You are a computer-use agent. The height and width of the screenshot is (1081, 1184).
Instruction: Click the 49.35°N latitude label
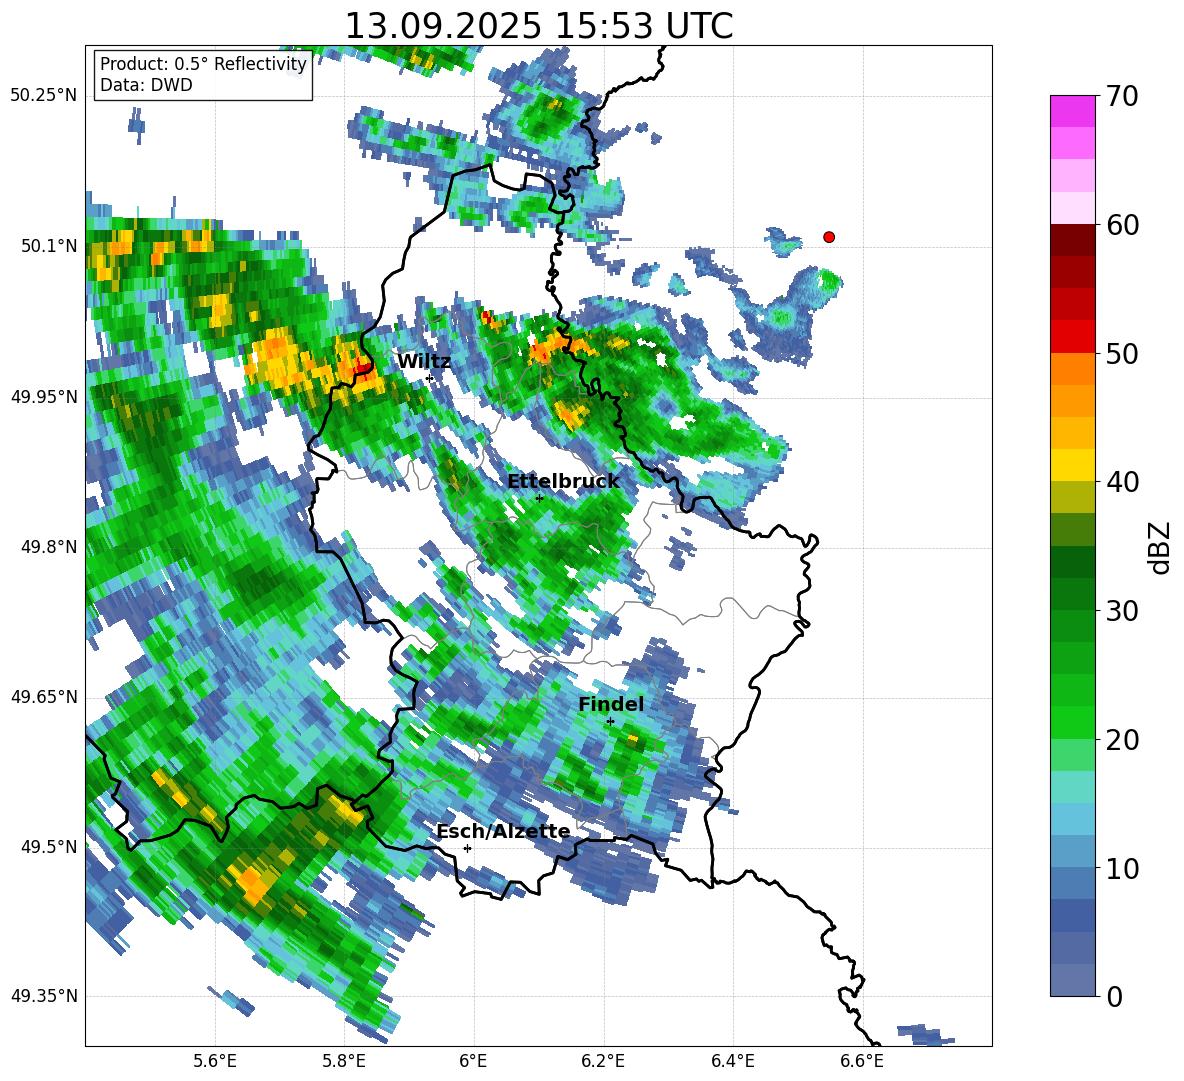pos(44,996)
